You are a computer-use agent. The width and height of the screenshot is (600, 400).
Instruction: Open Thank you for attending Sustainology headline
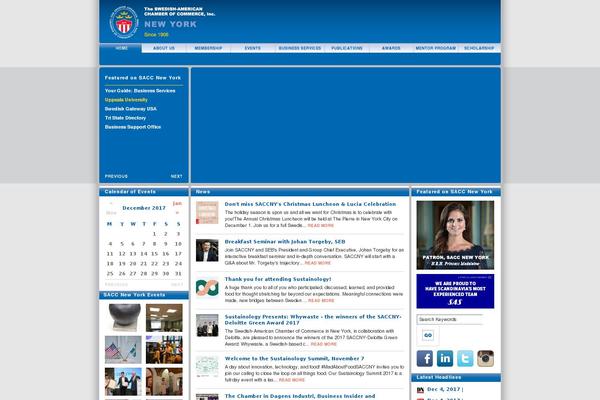(x=278, y=279)
